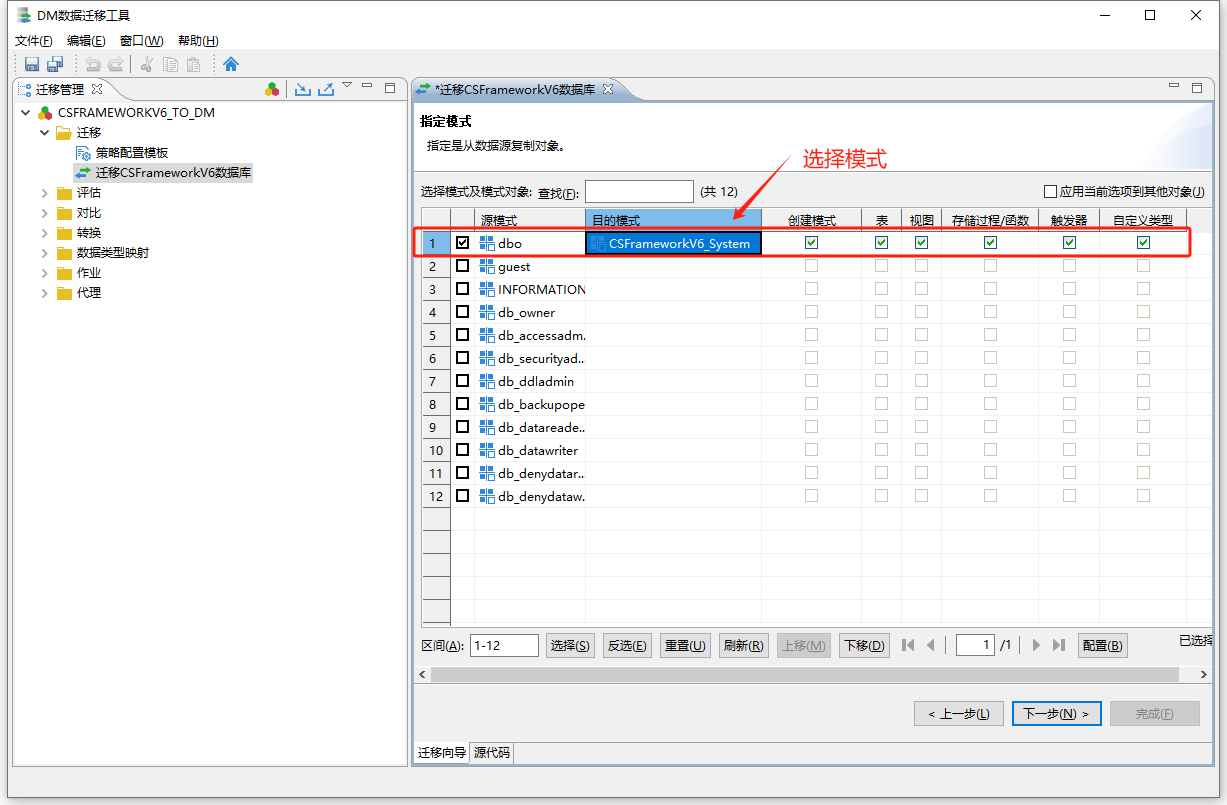Collapse the 迁移 folder node
Image resolution: width=1227 pixels, height=805 pixels.
pos(44,133)
